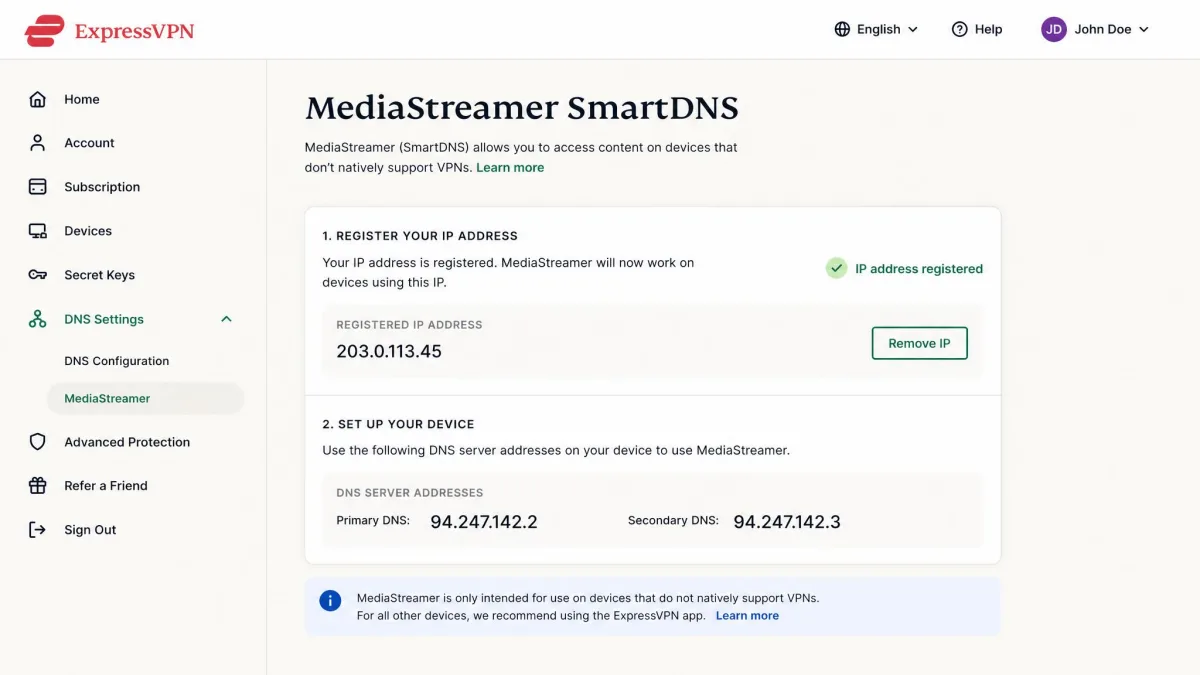
Task: Click Secondary DNS value 94.247.142.3
Action: click(787, 521)
